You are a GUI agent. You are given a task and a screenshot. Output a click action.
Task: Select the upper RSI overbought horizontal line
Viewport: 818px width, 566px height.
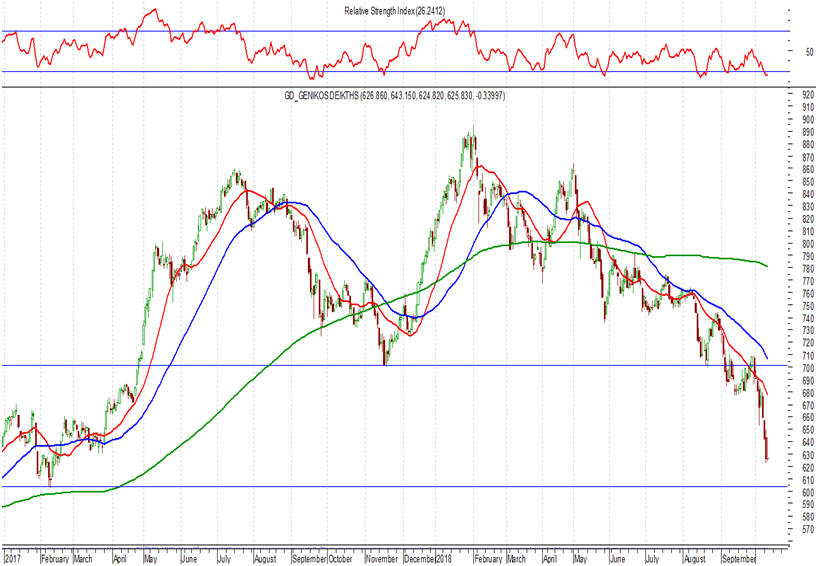600,31
